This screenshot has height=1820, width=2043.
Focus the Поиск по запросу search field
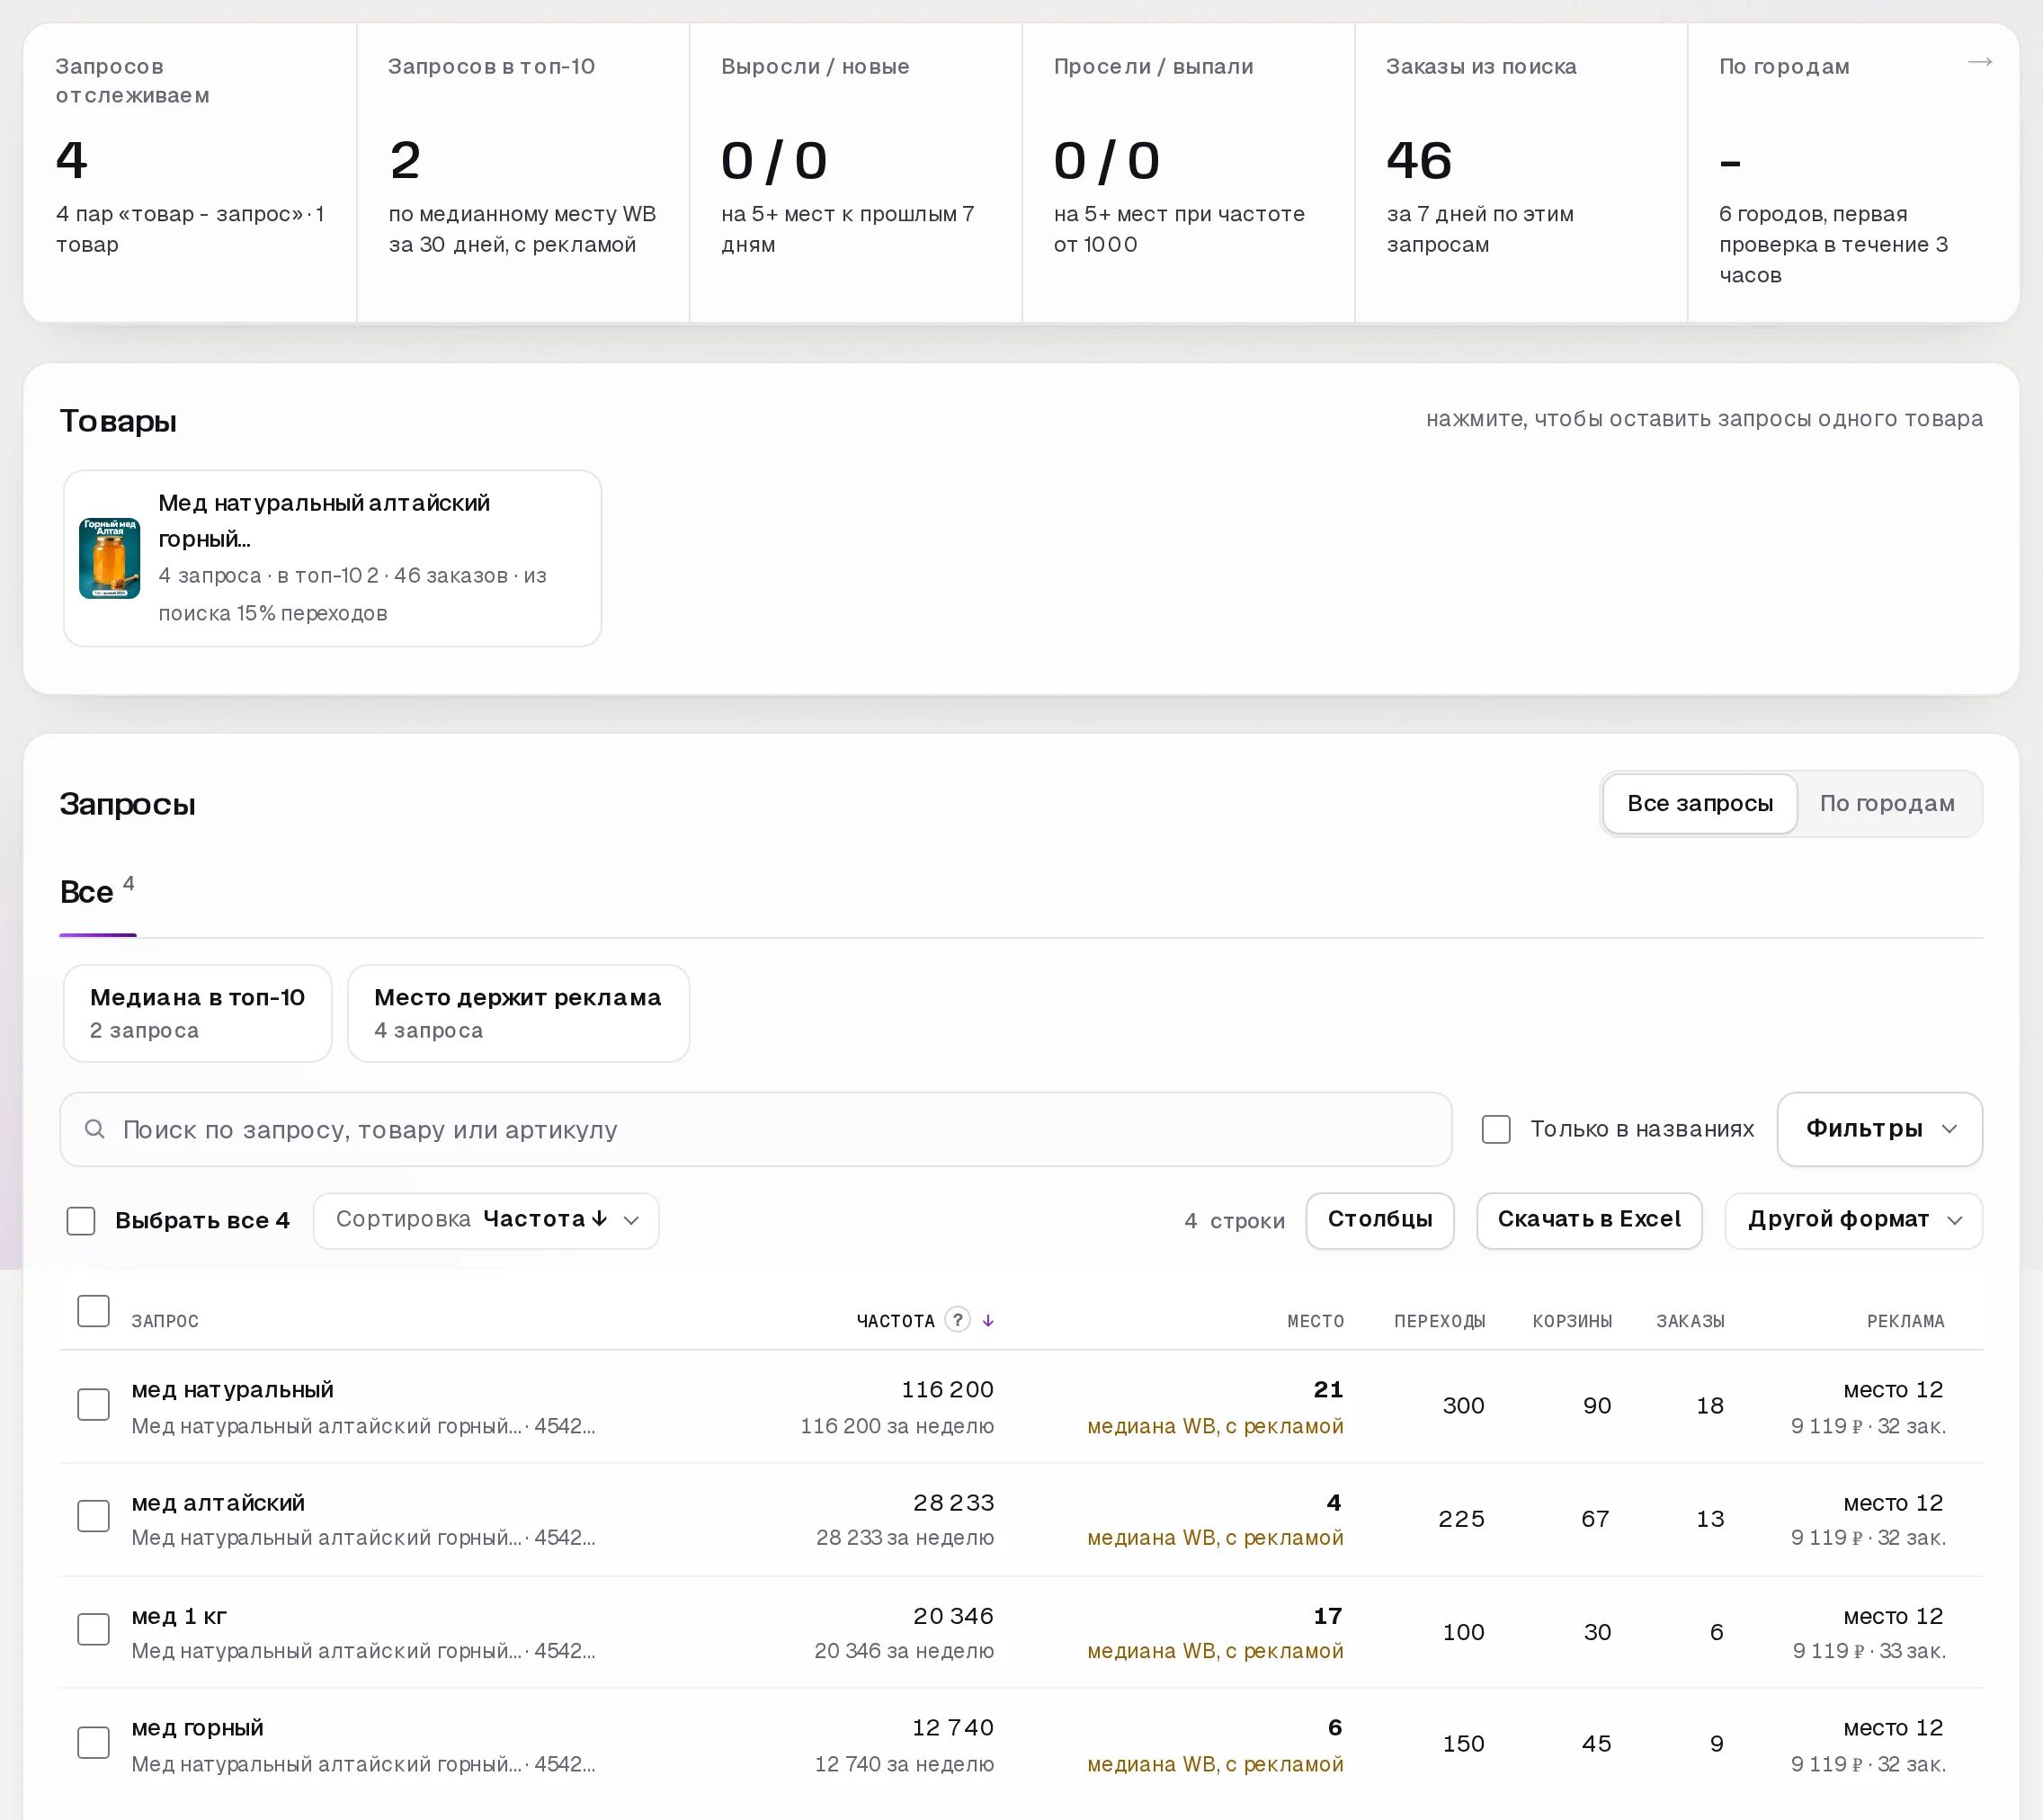coord(755,1129)
